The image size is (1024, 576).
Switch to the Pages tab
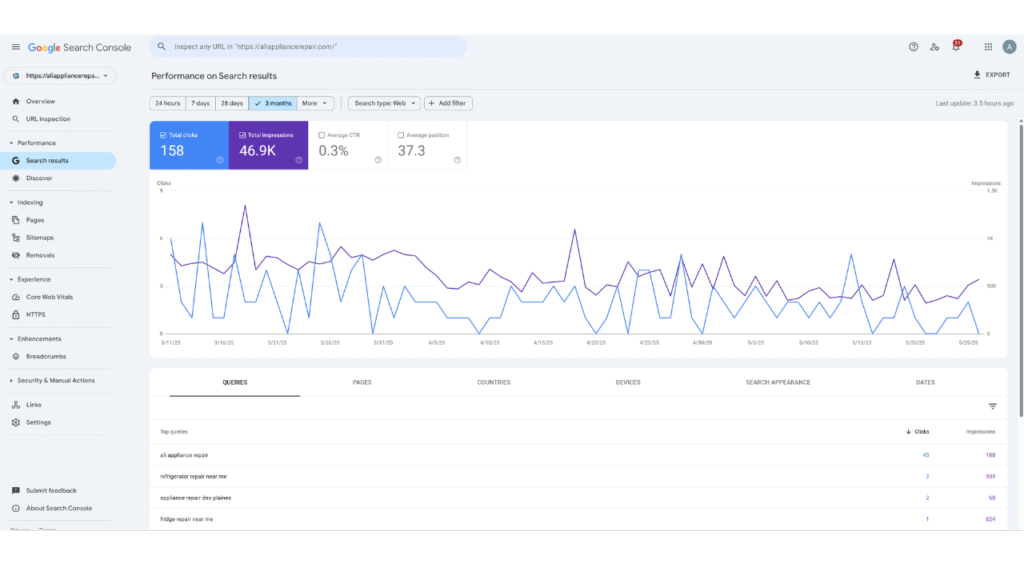362,382
